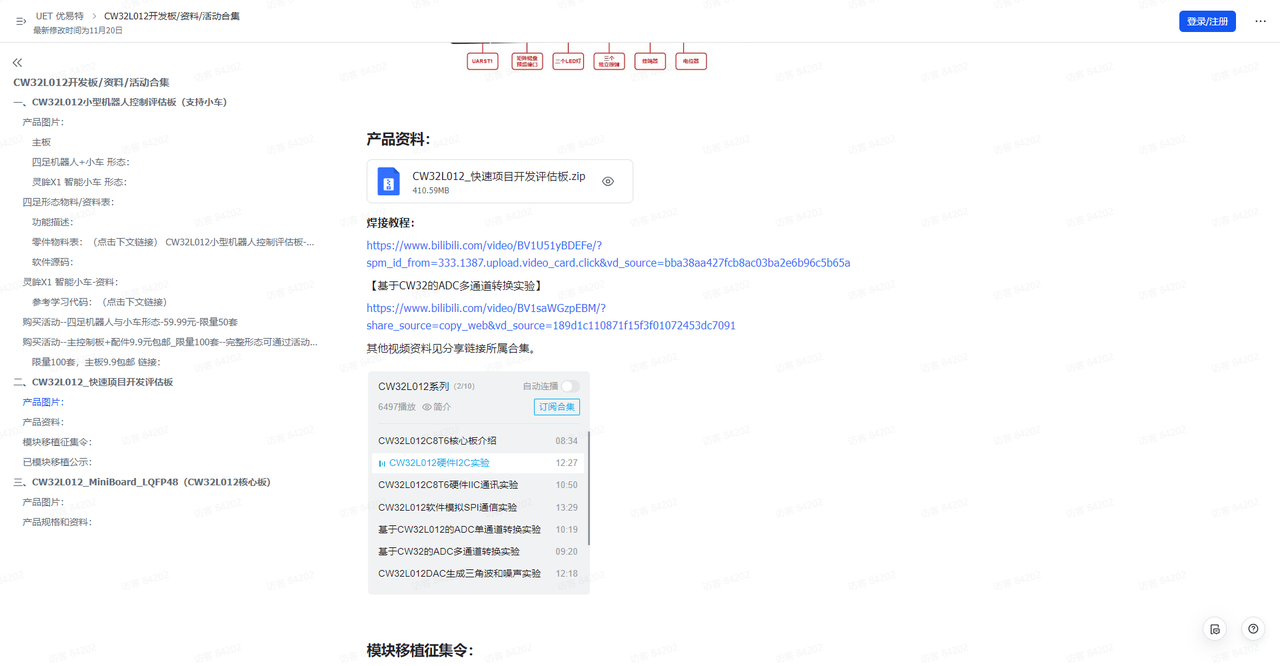The height and width of the screenshot is (666, 1280).
Task: Select playlist video CW32L012C8T6核心板介绍
Action: (x=438, y=440)
